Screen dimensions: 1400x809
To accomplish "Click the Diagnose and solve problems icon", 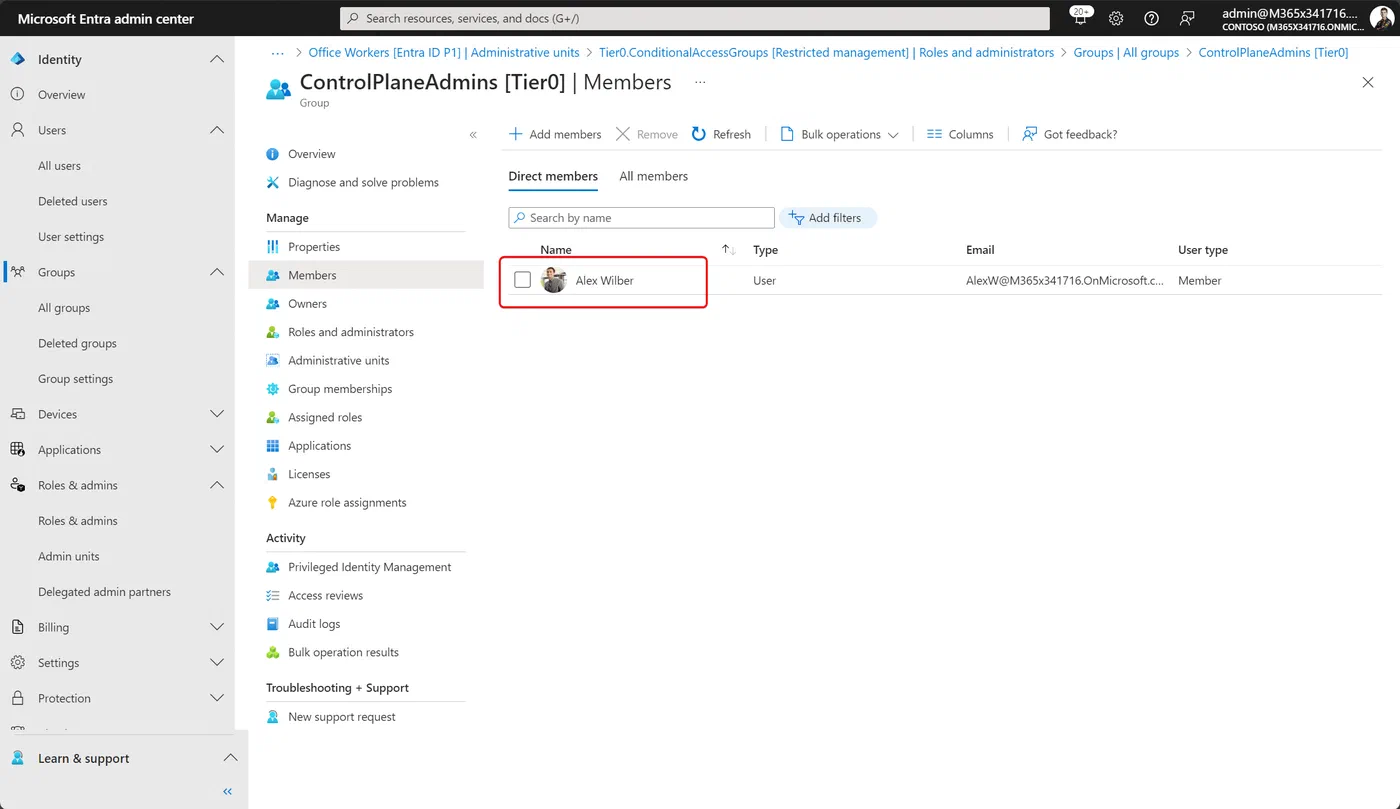I will 273,182.
